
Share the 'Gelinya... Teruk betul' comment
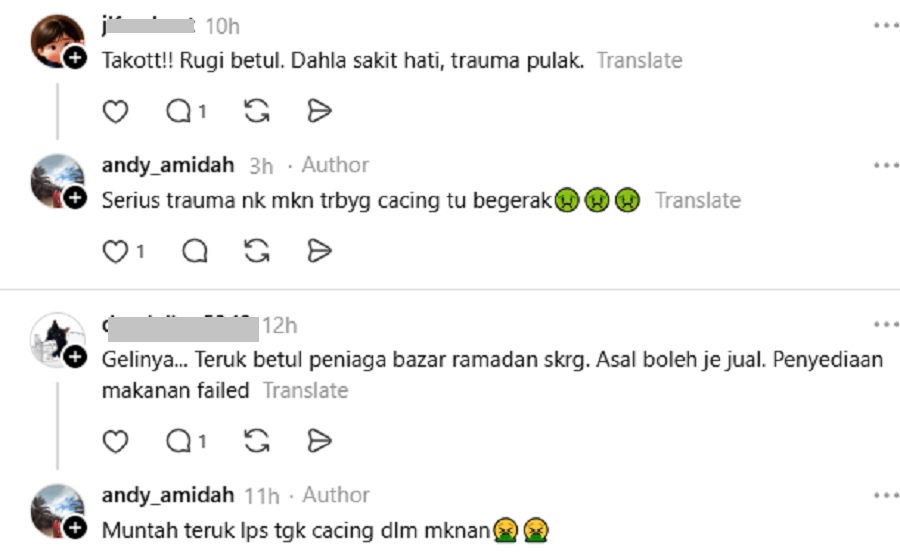(319, 441)
